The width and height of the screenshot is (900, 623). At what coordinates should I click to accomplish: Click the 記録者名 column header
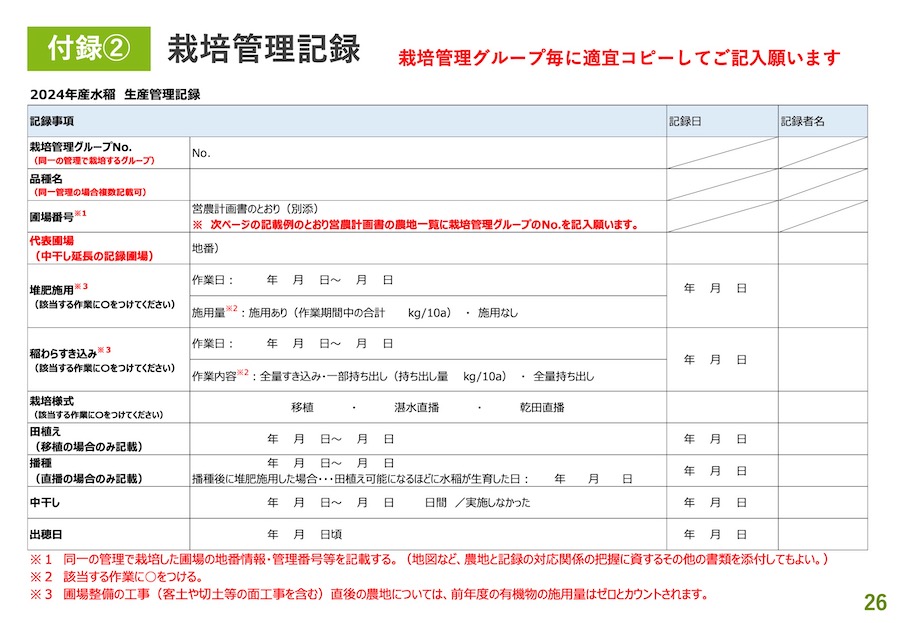pos(802,121)
